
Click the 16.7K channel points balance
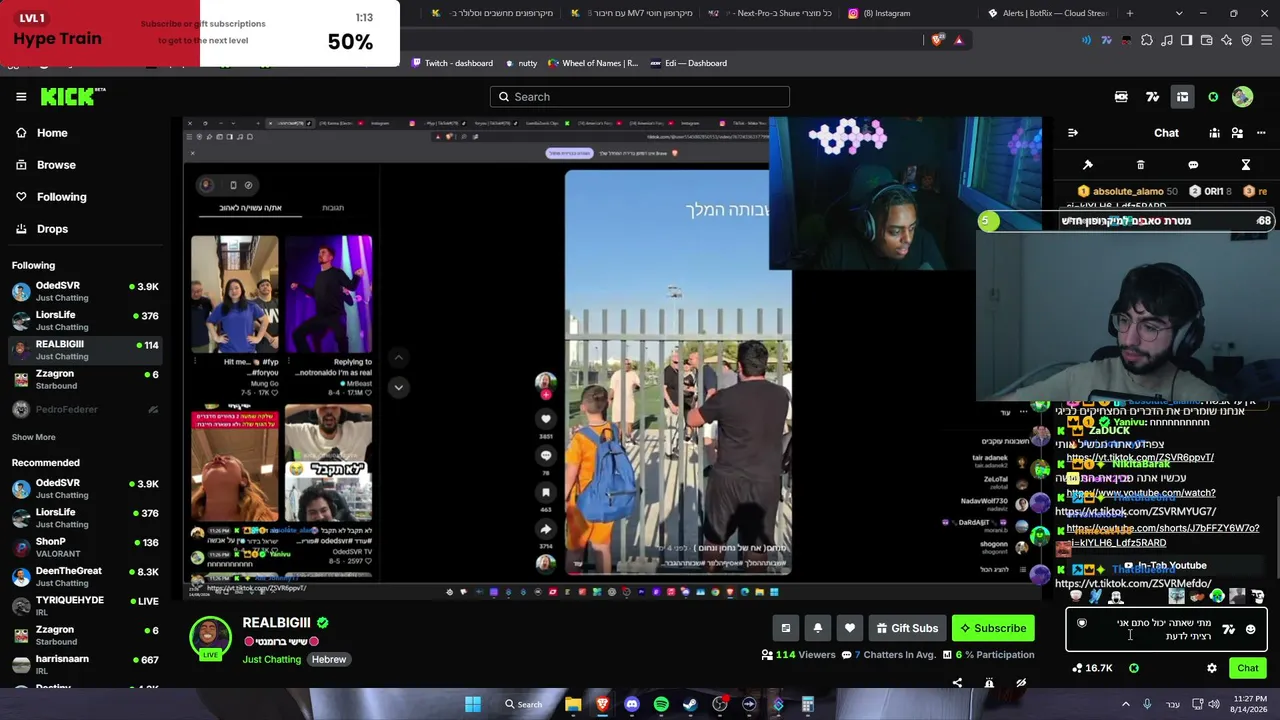(x=1092, y=668)
